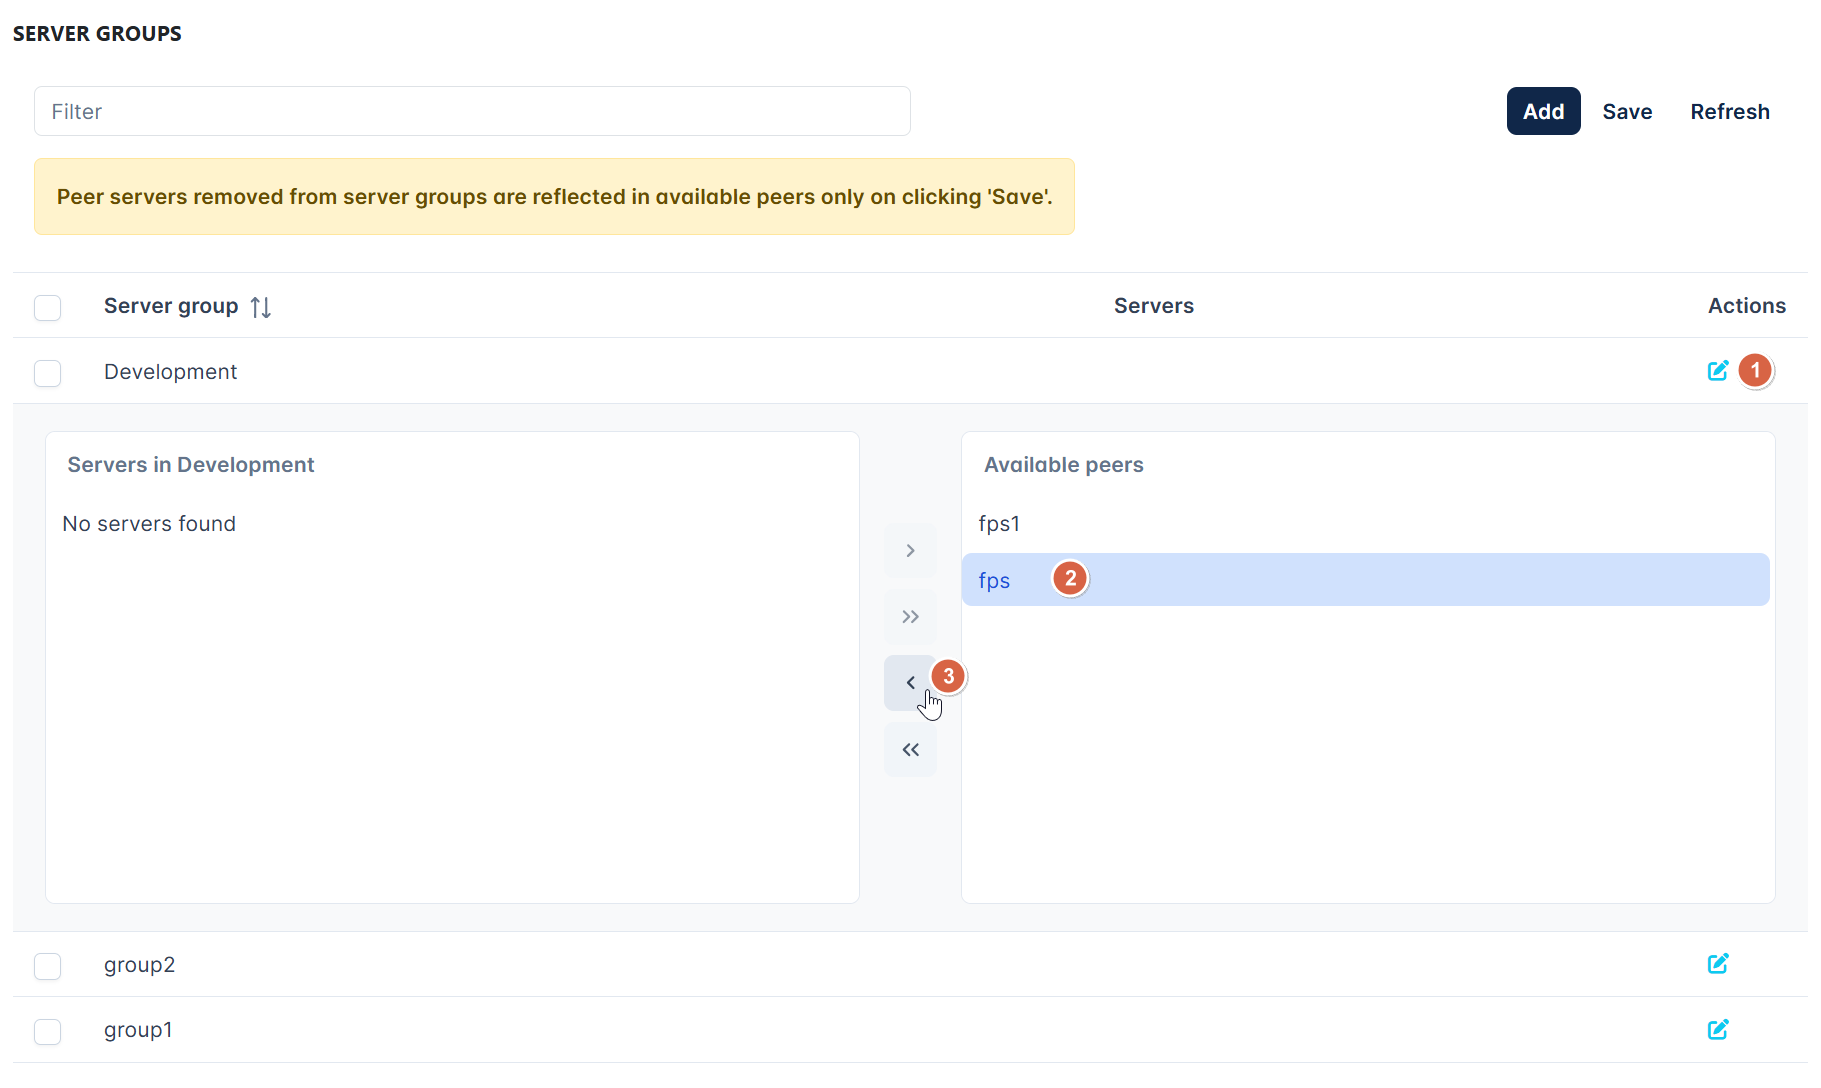The height and width of the screenshot is (1088, 1821).
Task: Click the SERVER GROUPS page title
Action: [97, 34]
